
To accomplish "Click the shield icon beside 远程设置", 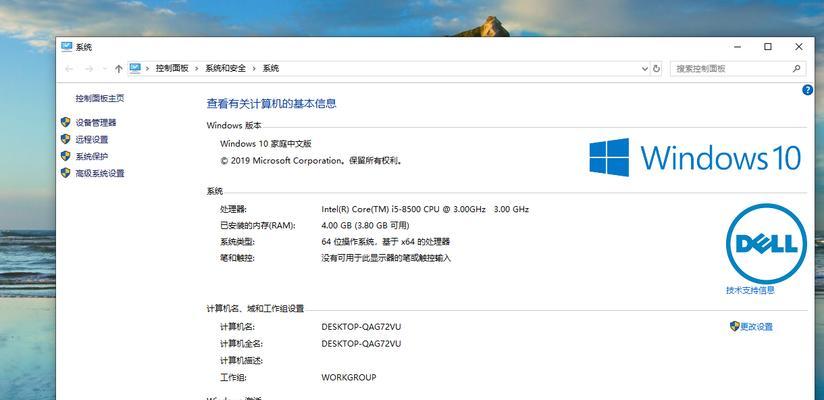I will (x=66, y=139).
